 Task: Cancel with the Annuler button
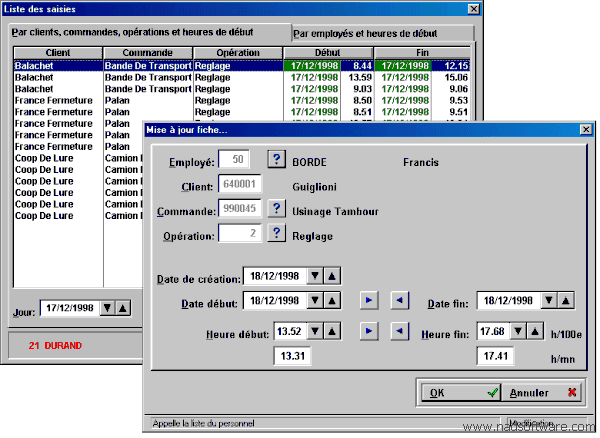click(541, 393)
